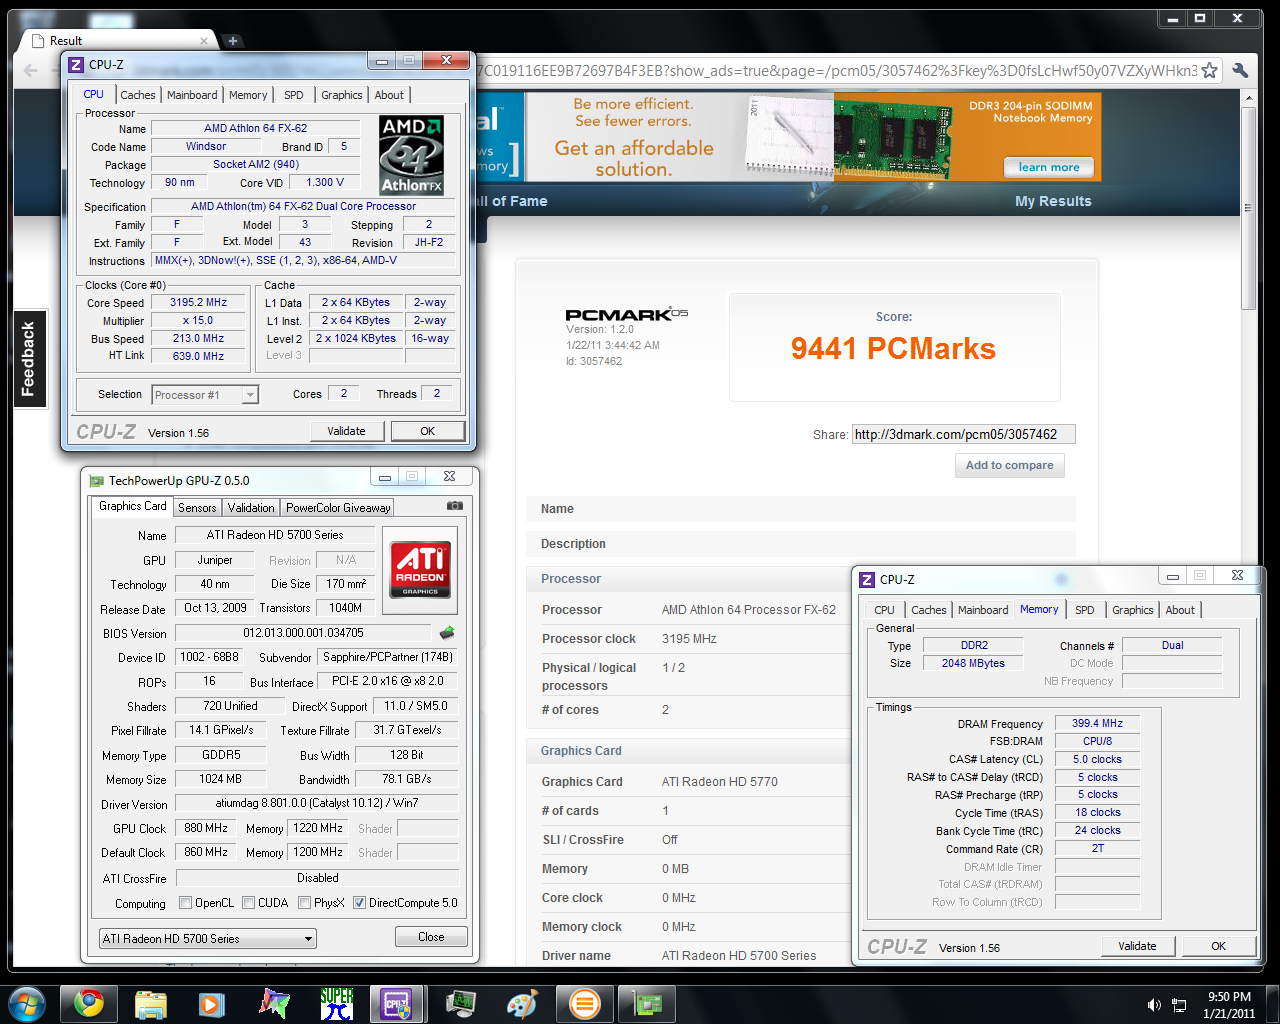The image size is (1280, 1024).
Task: Switch to CPU tab in CPU-Z memory window
Action: tap(884, 610)
